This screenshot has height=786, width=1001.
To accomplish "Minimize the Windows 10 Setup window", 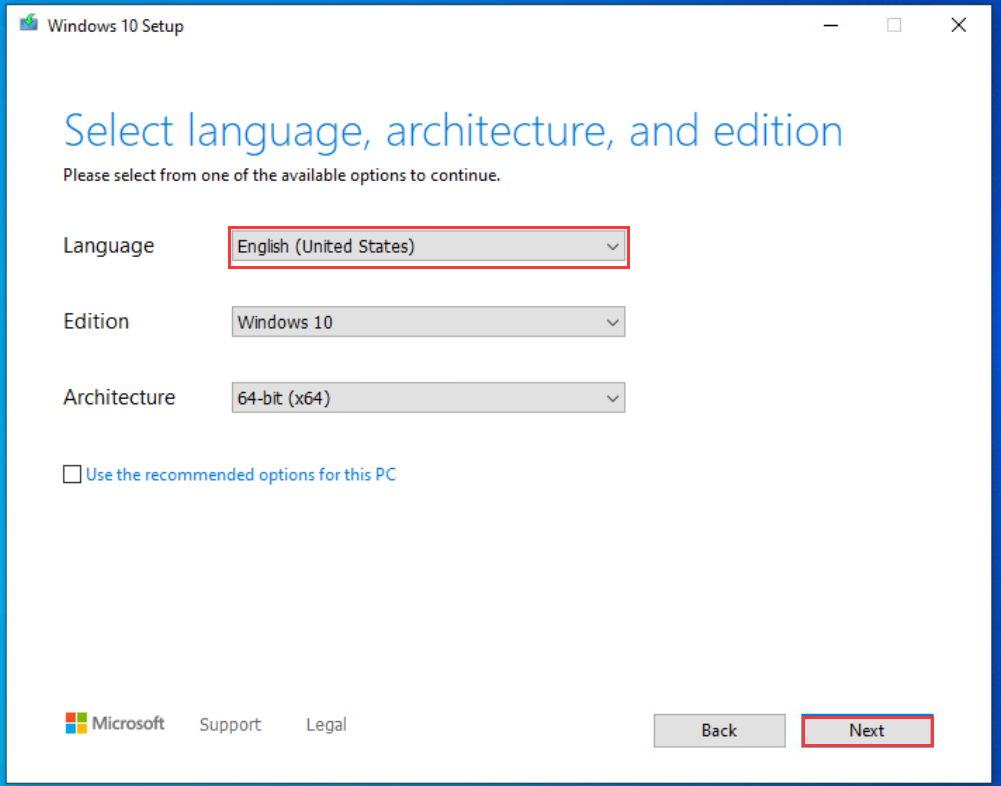I will [x=831, y=26].
